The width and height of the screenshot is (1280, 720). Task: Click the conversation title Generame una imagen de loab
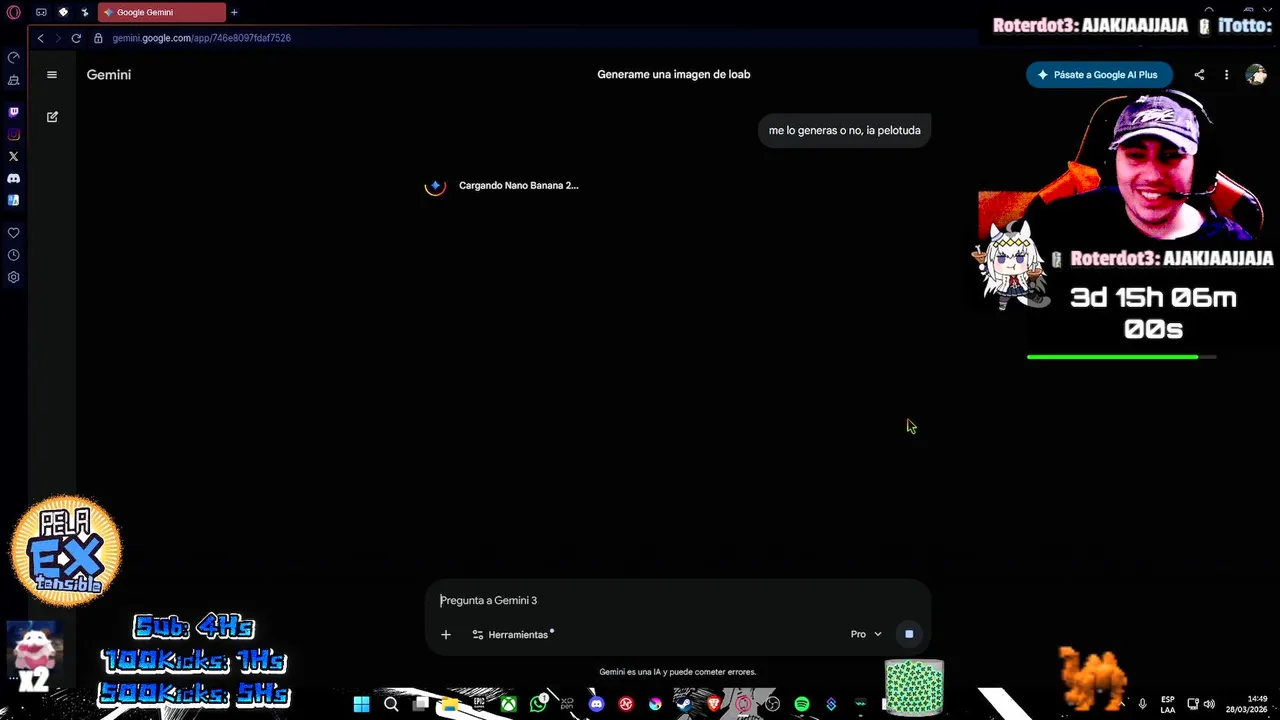[674, 75]
